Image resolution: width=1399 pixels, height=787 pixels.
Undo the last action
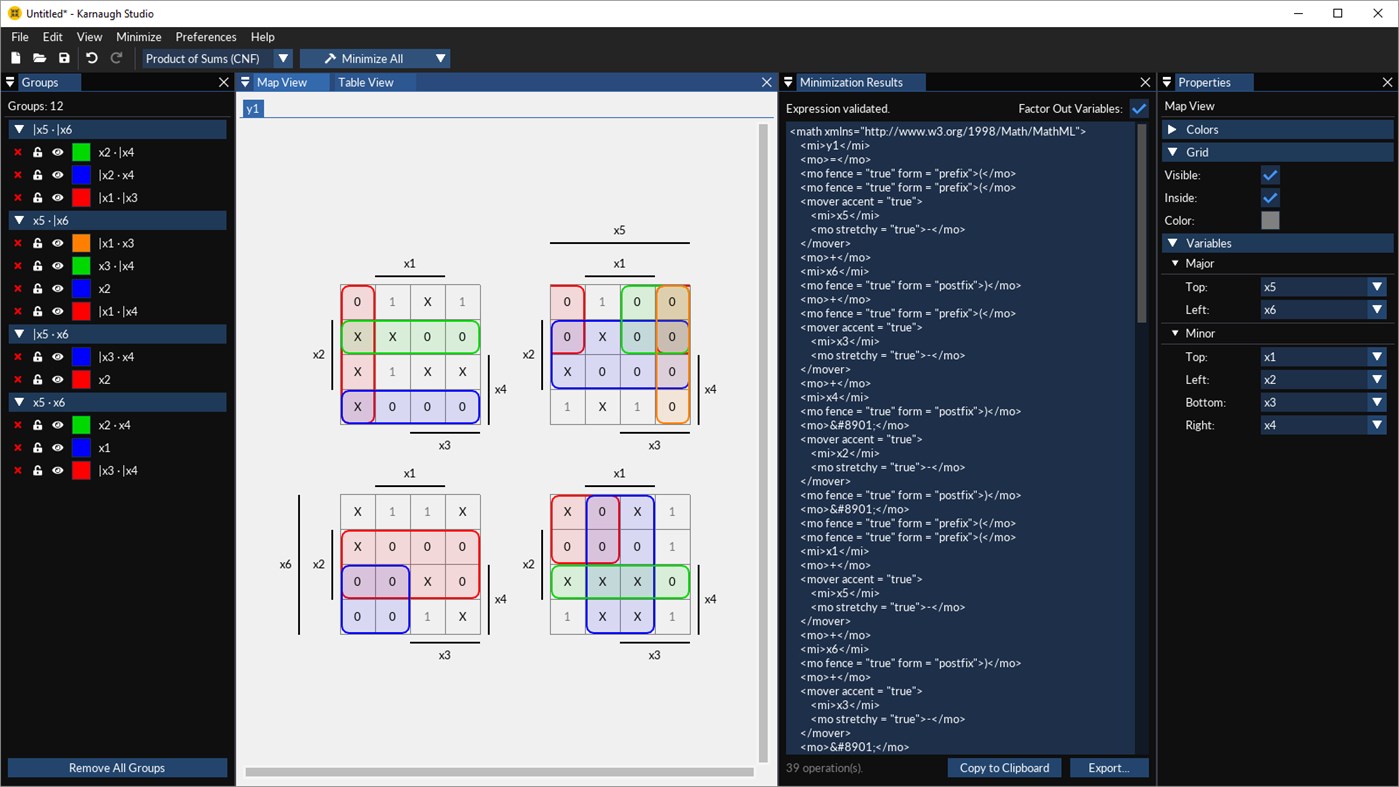click(x=91, y=58)
